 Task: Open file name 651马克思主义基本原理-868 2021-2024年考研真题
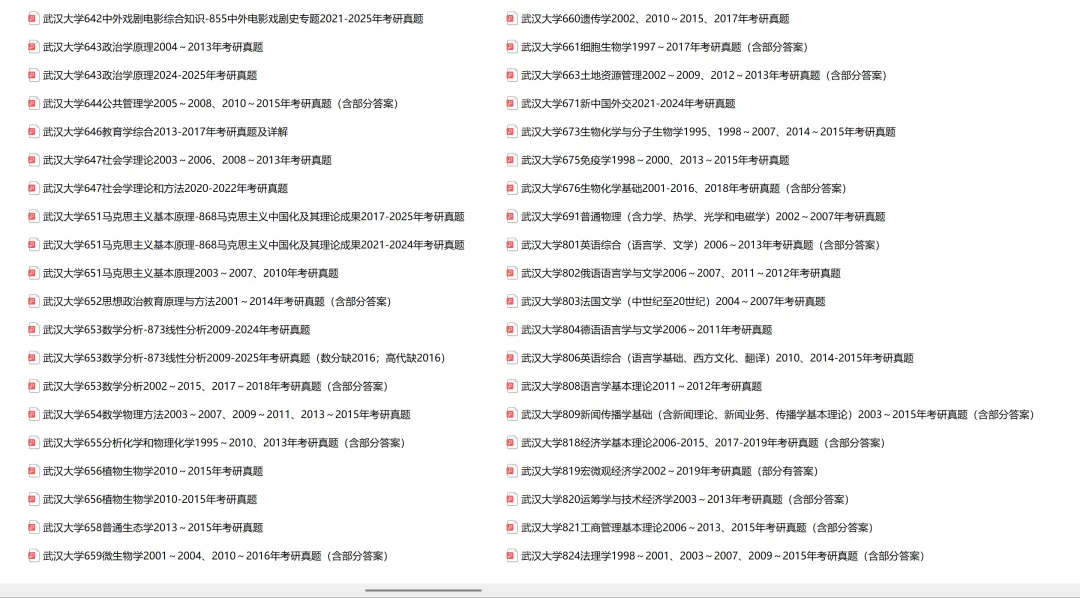[x=253, y=245]
